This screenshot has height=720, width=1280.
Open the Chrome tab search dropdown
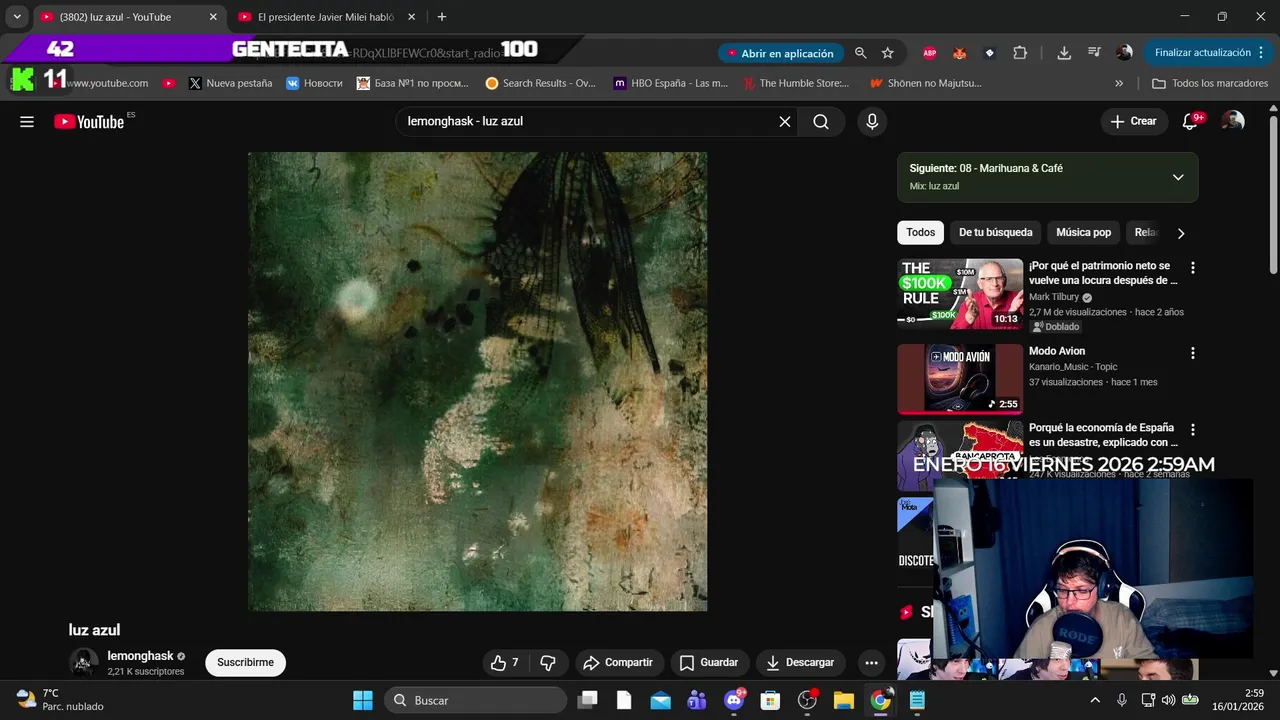click(17, 17)
